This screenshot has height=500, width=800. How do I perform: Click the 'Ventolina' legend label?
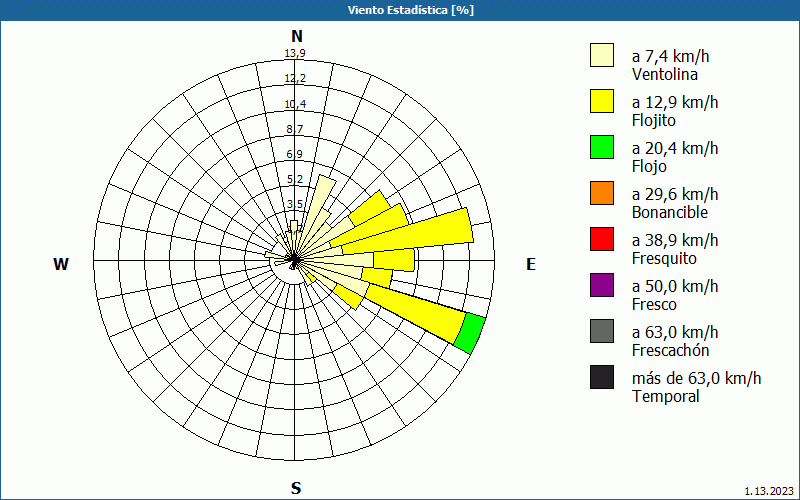click(665, 74)
